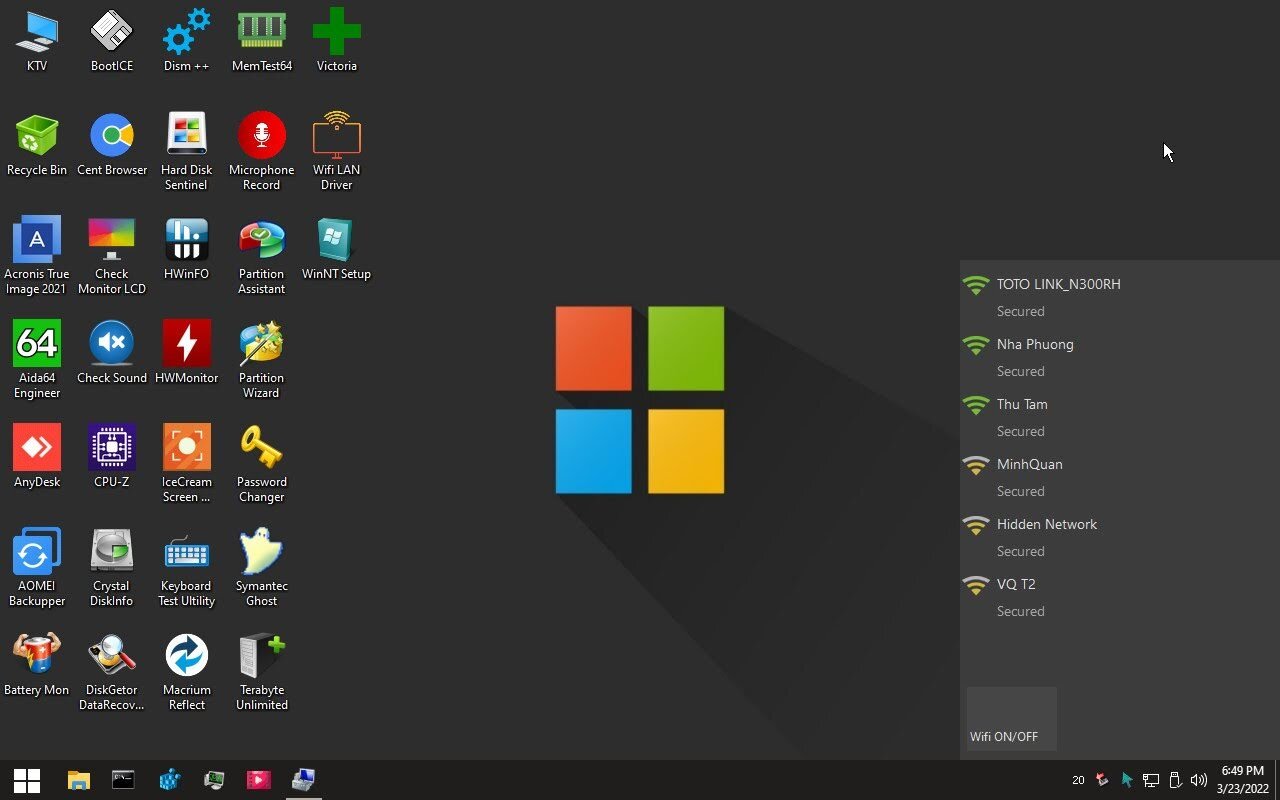Open Password Changer key icon
The height and width of the screenshot is (800, 1280).
click(262, 463)
